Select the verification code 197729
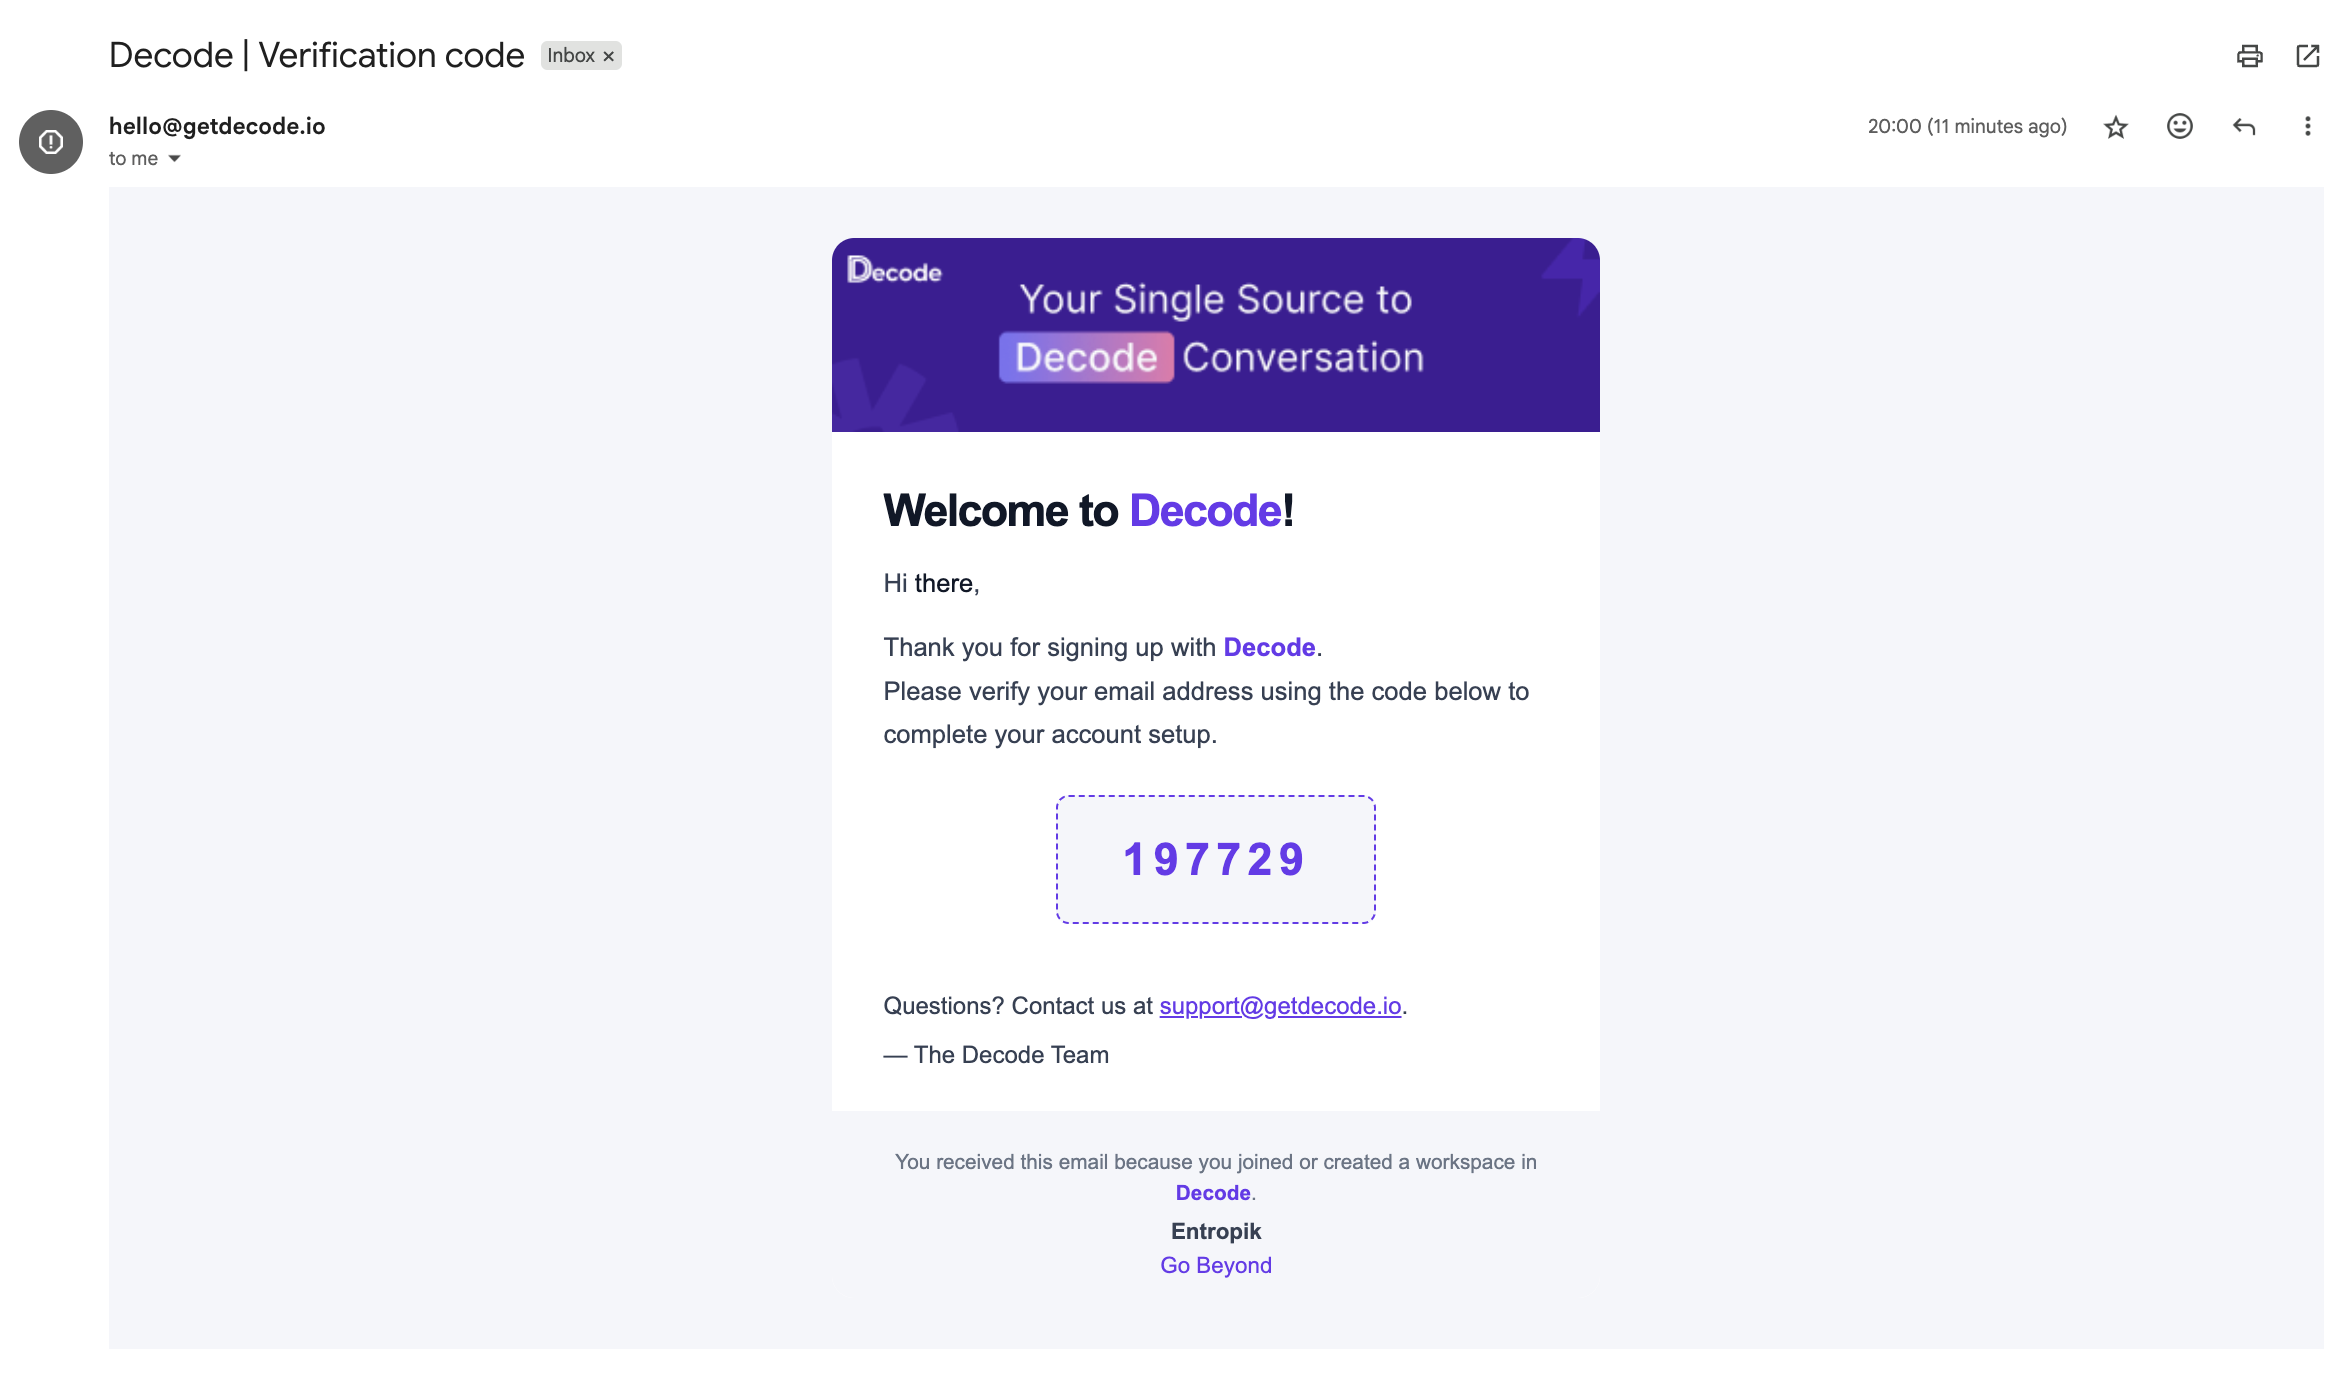The height and width of the screenshot is (1398, 2344). click(1215, 860)
